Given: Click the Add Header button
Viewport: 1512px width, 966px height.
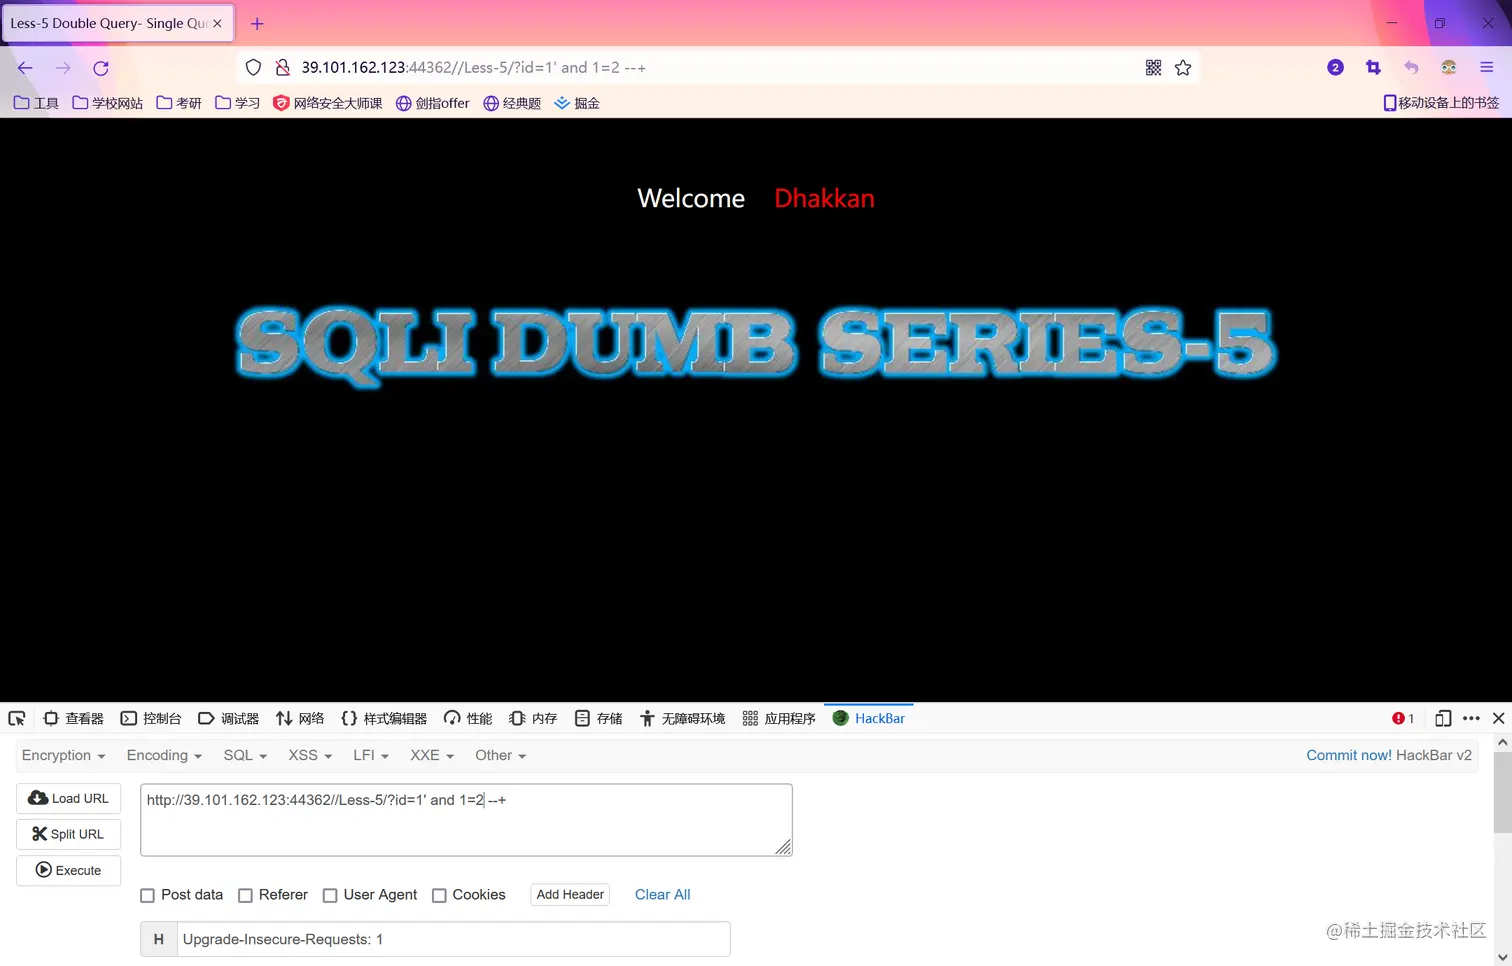Looking at the screenshot, I should click(570, 895).
